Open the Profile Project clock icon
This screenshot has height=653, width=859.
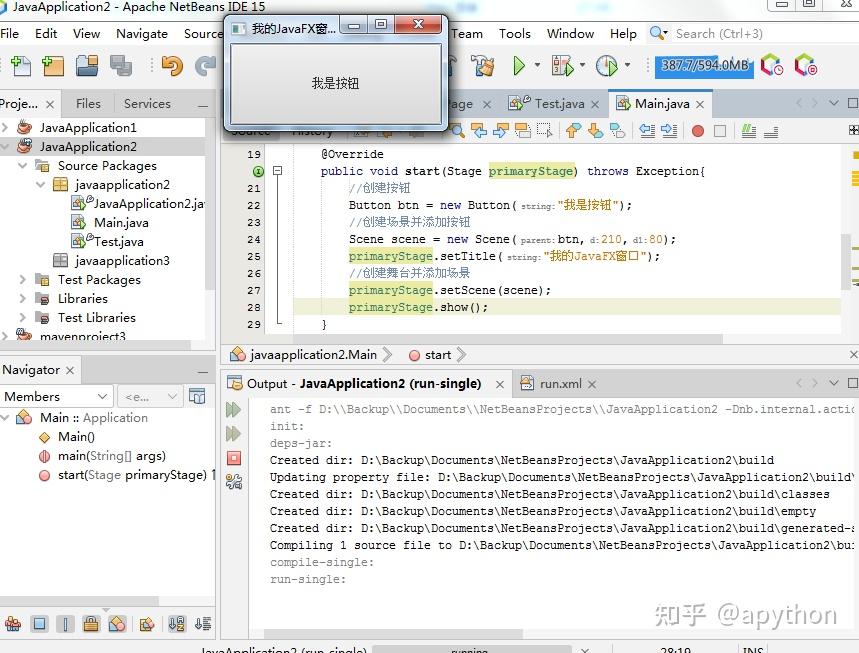tap(610, 64)
